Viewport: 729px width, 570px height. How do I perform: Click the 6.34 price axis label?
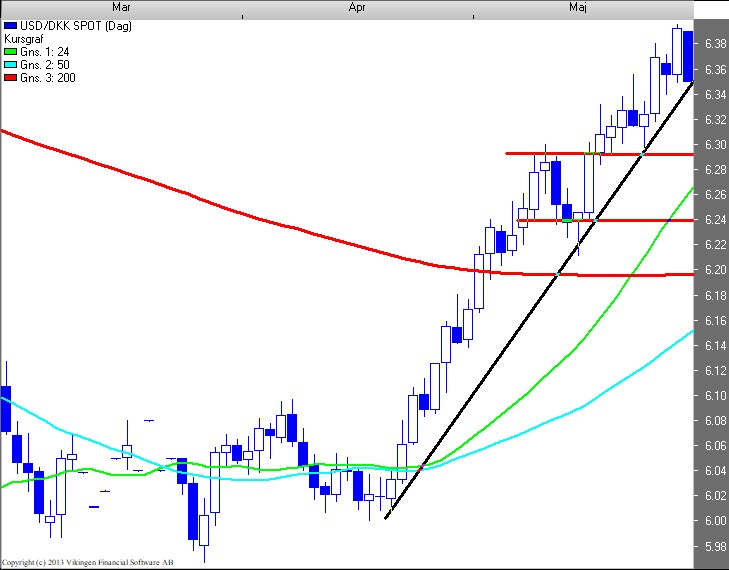pyautogui.click(x=716, y=95)
